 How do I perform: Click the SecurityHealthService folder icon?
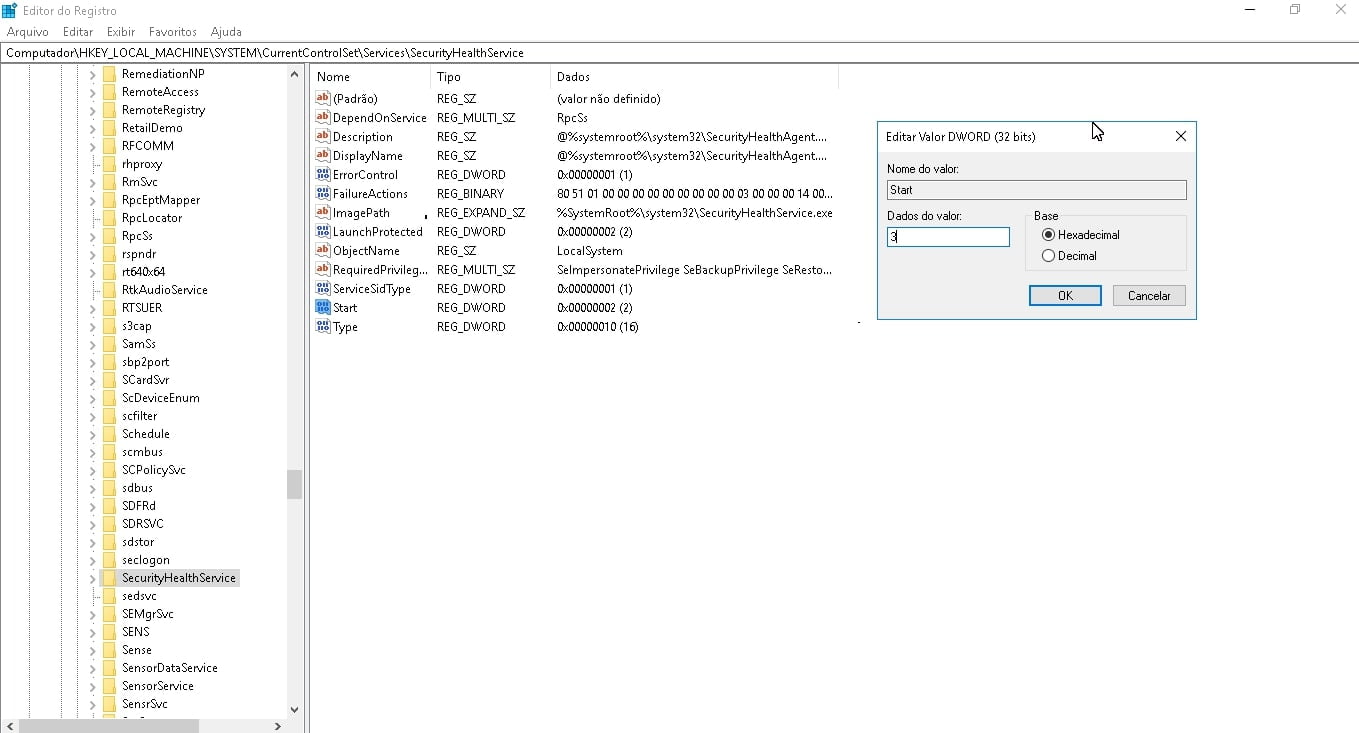pyautogui.click(x=109, y=578)
